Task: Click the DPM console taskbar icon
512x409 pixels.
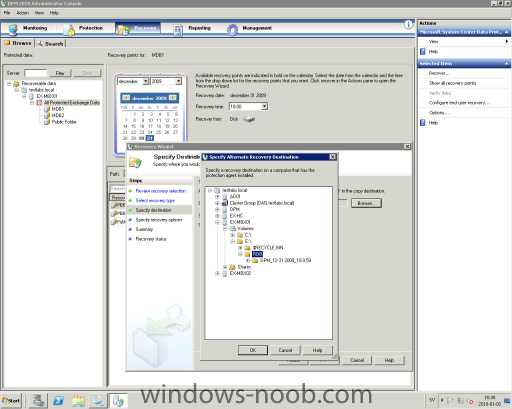Action: pos(118,400)
